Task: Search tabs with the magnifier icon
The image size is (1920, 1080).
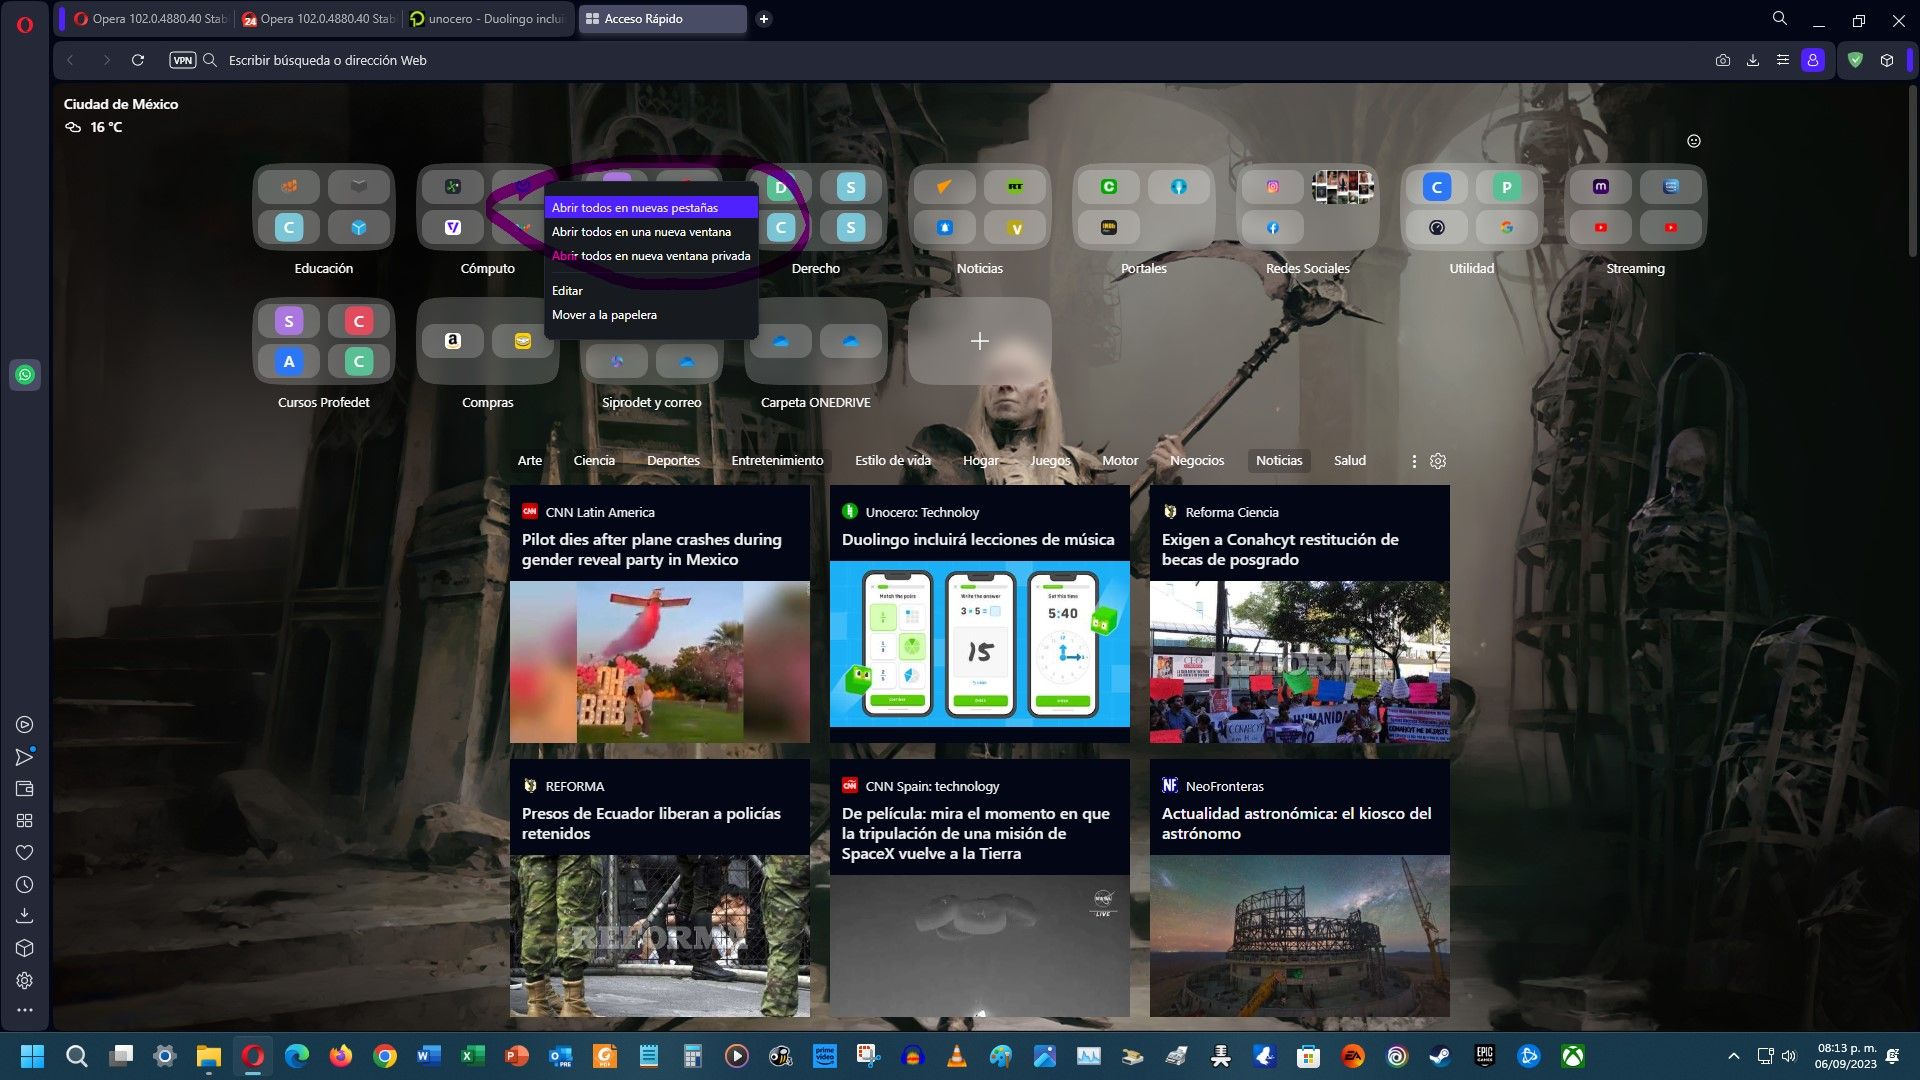Action: [1780, 18]
